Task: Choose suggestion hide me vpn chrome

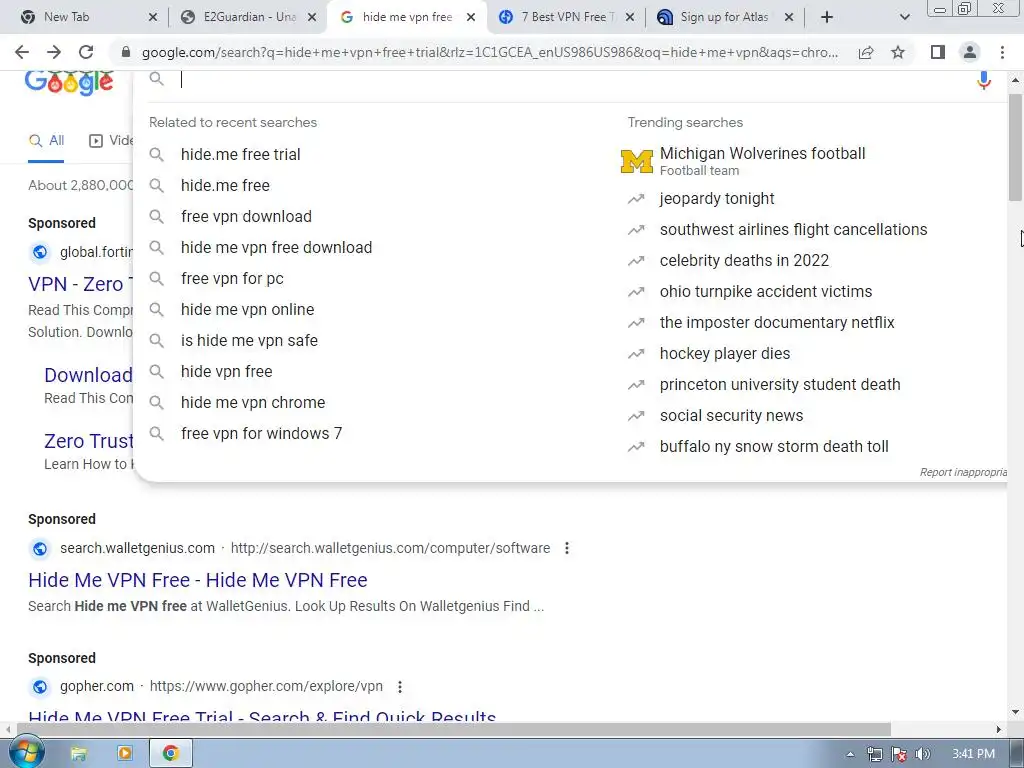Action: tap(253, 402)
